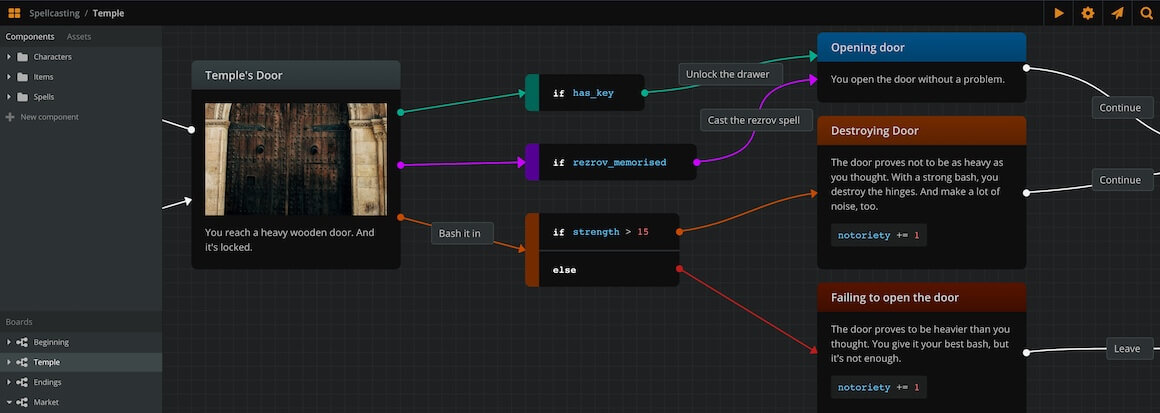
Task: Click the orange Play button in top bar
Action: (x=1059, y=13)
